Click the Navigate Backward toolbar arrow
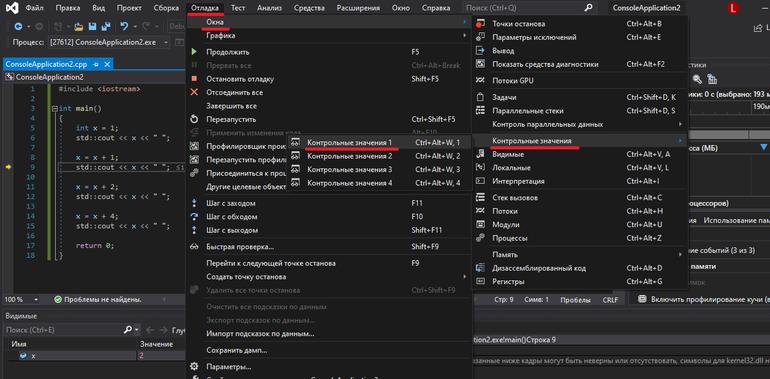 19,27
